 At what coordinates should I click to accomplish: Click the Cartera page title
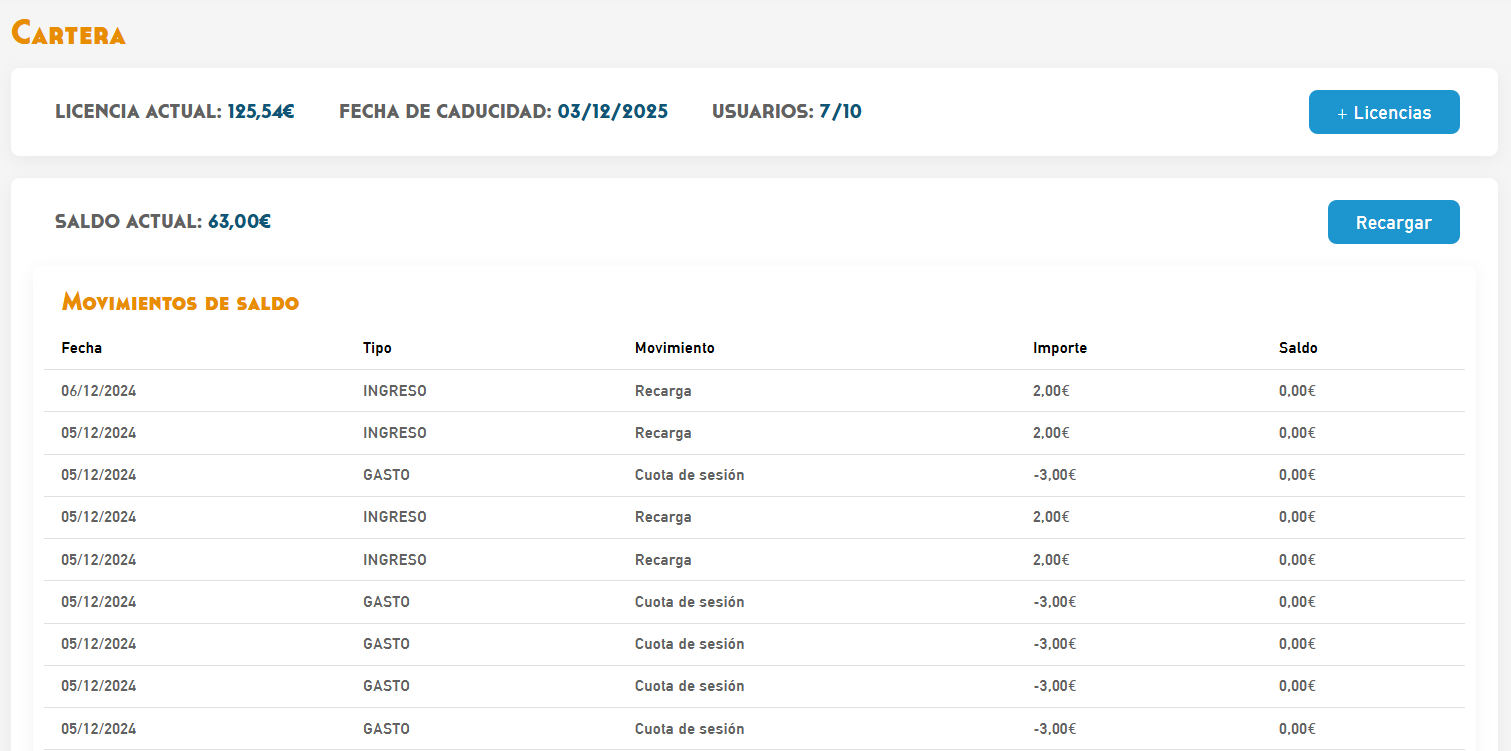68,33
